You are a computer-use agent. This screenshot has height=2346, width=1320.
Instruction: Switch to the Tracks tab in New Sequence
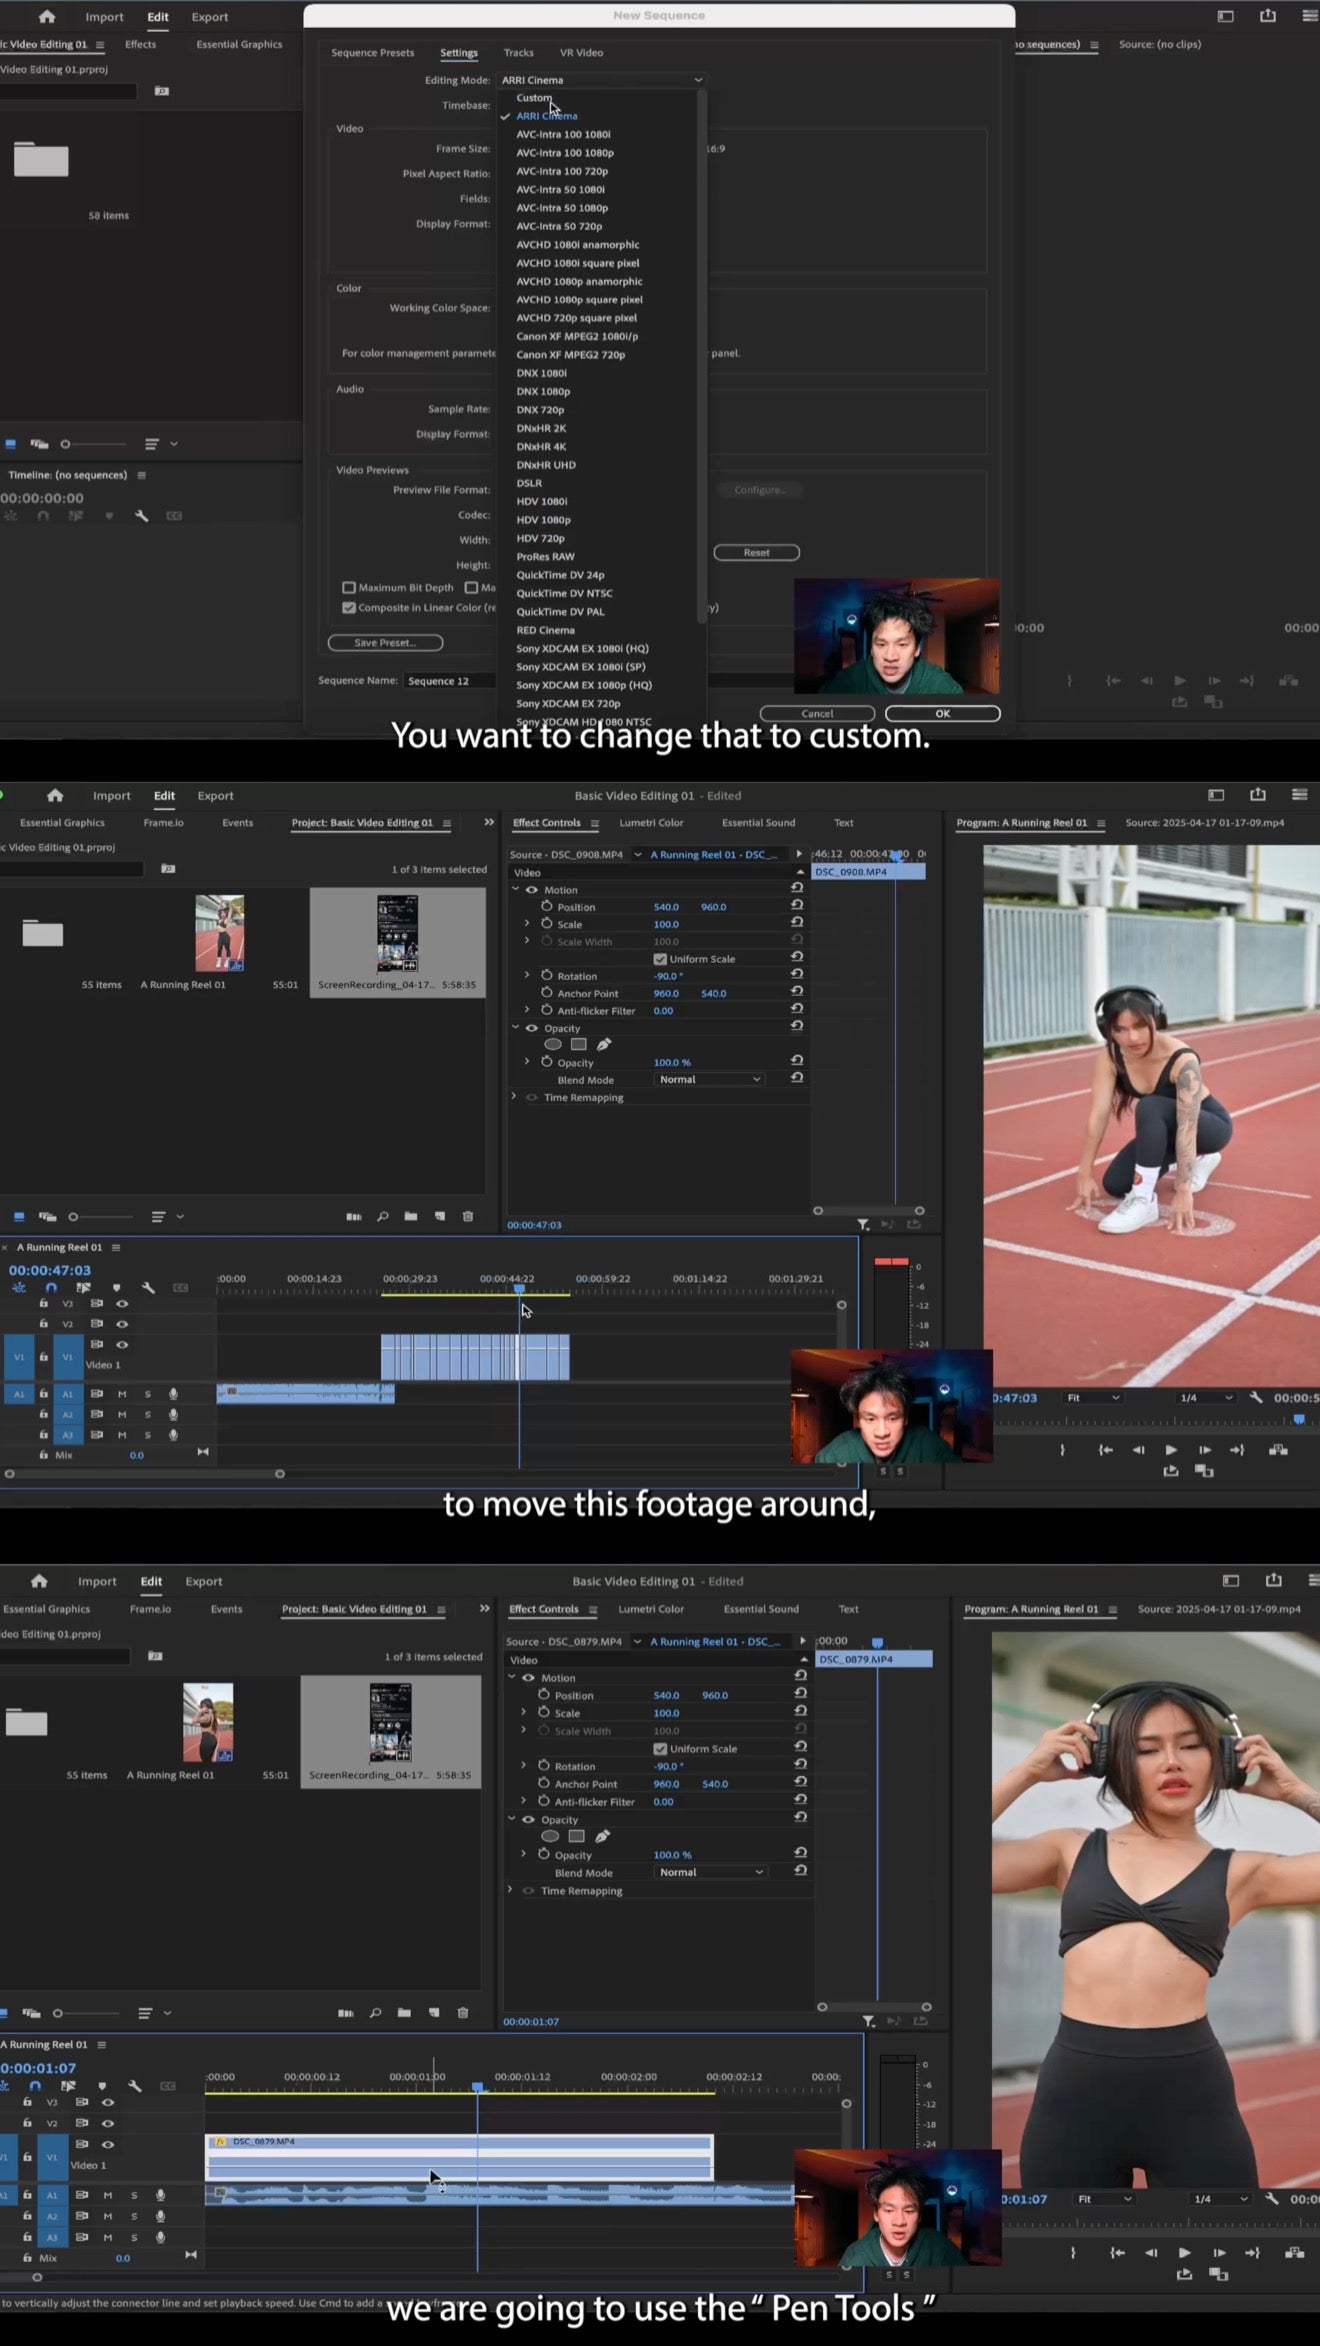pos(518,53)
